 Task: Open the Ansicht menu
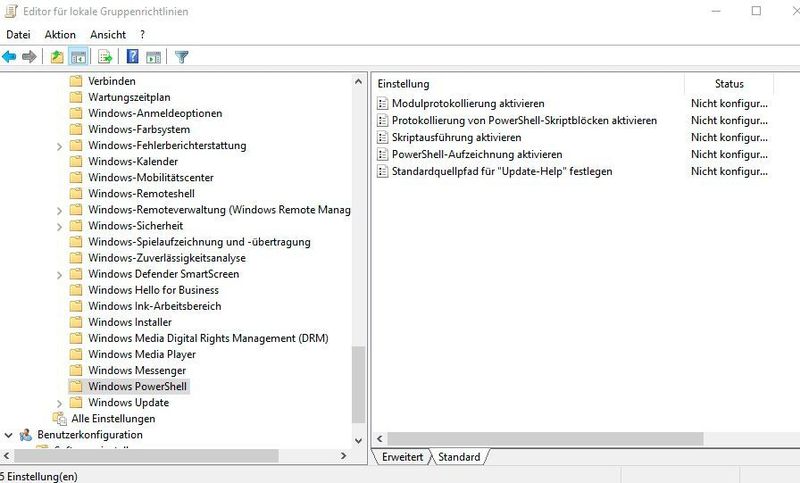pyautogui.click(x=108, y=34)
